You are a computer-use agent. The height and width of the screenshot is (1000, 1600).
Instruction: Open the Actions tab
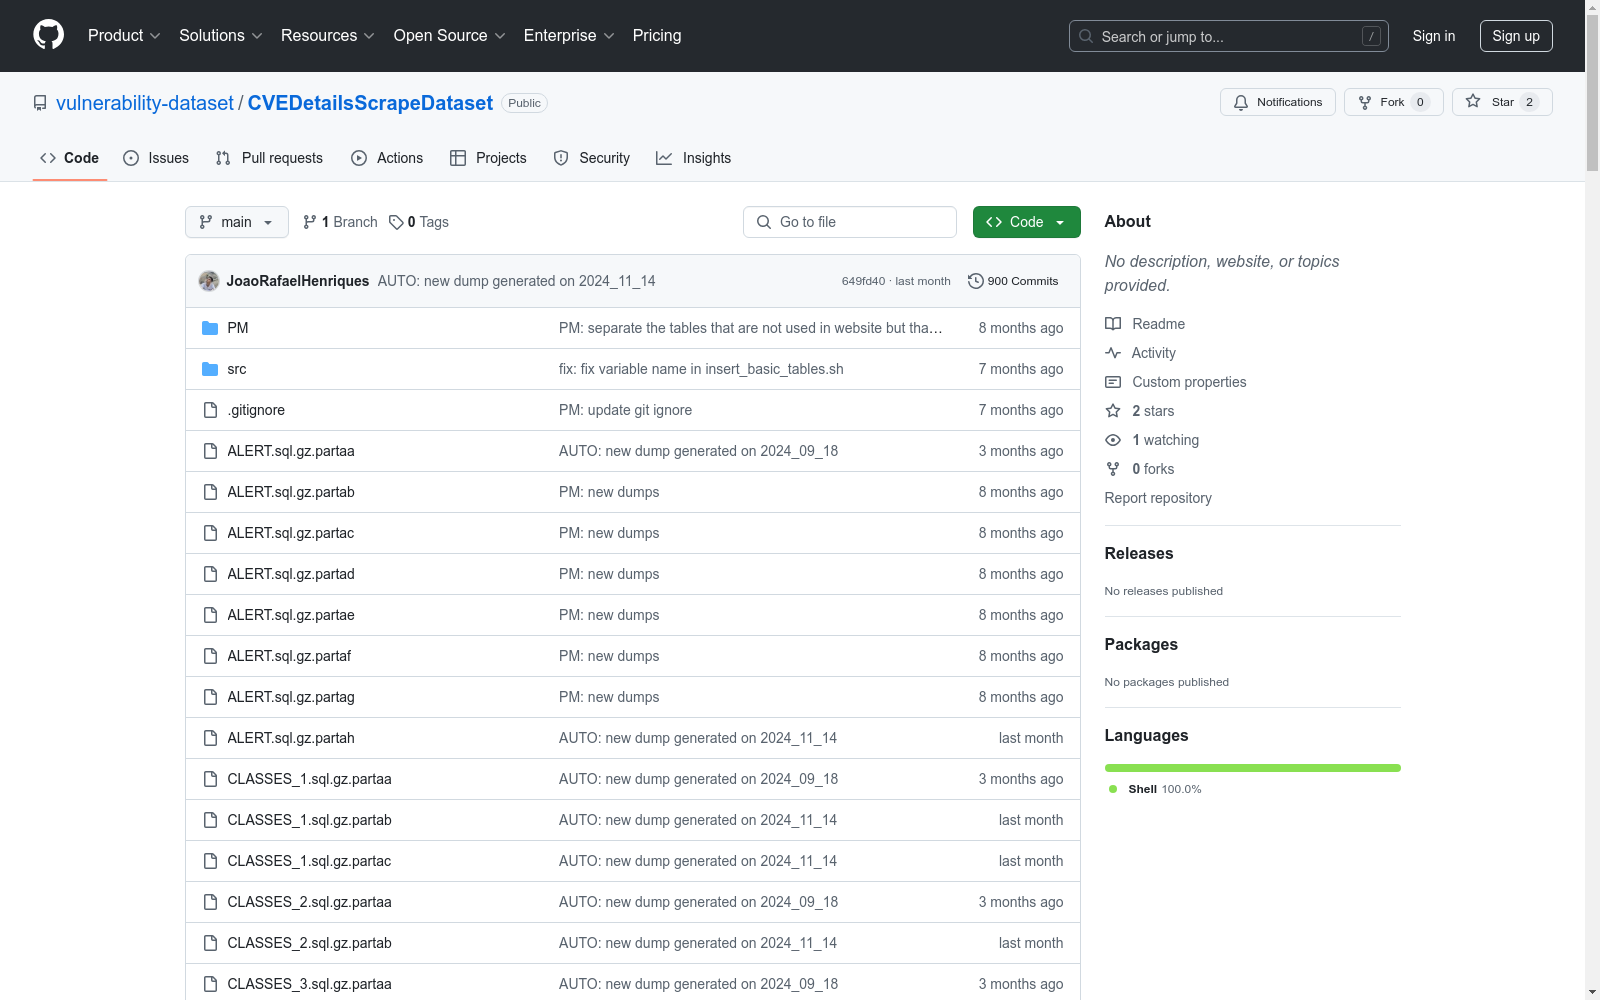(x=387, y=158)
